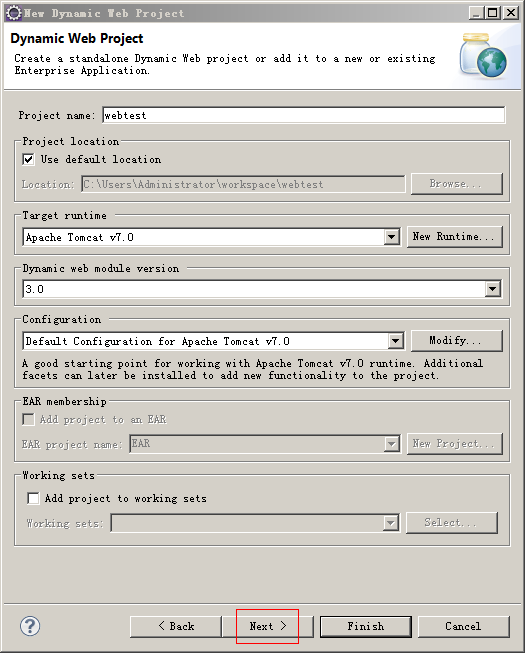Click the New Runtime... button
The image size is (525, 653).
pos(455,237)
